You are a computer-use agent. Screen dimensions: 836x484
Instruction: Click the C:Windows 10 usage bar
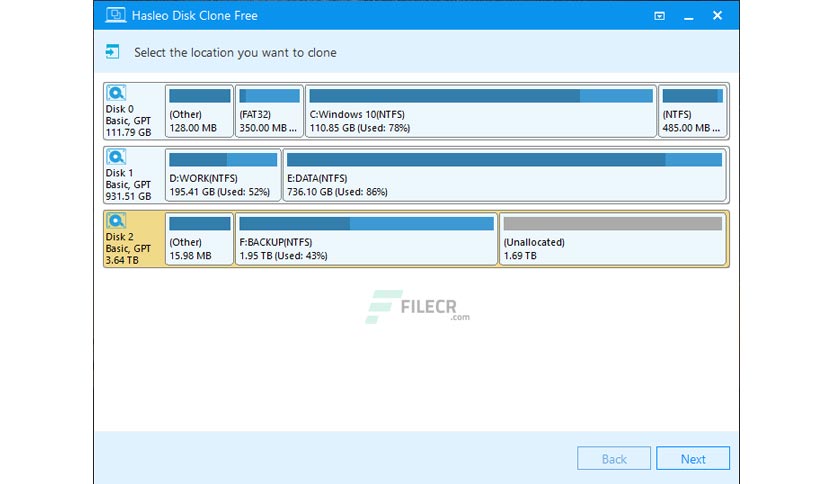click(x=480, y=96)
